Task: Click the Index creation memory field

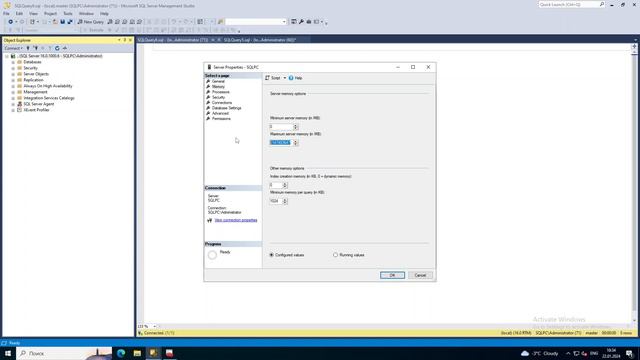Action: 276,185
